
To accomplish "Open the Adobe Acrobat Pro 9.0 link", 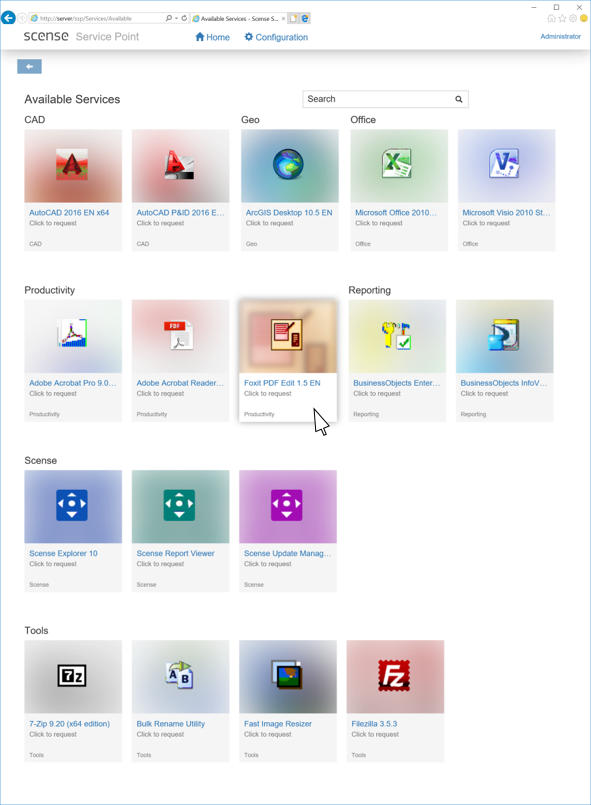I will tap(72, 383).
